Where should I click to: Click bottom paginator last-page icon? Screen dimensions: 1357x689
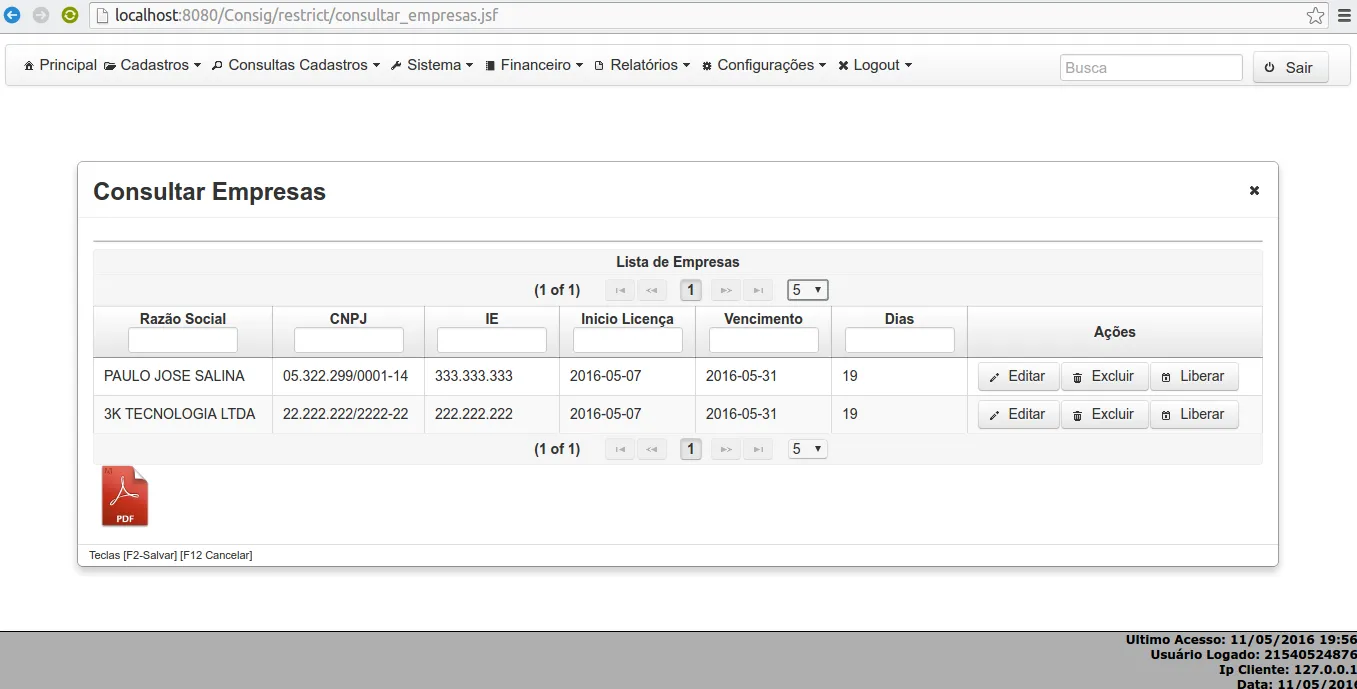point(758,449)
